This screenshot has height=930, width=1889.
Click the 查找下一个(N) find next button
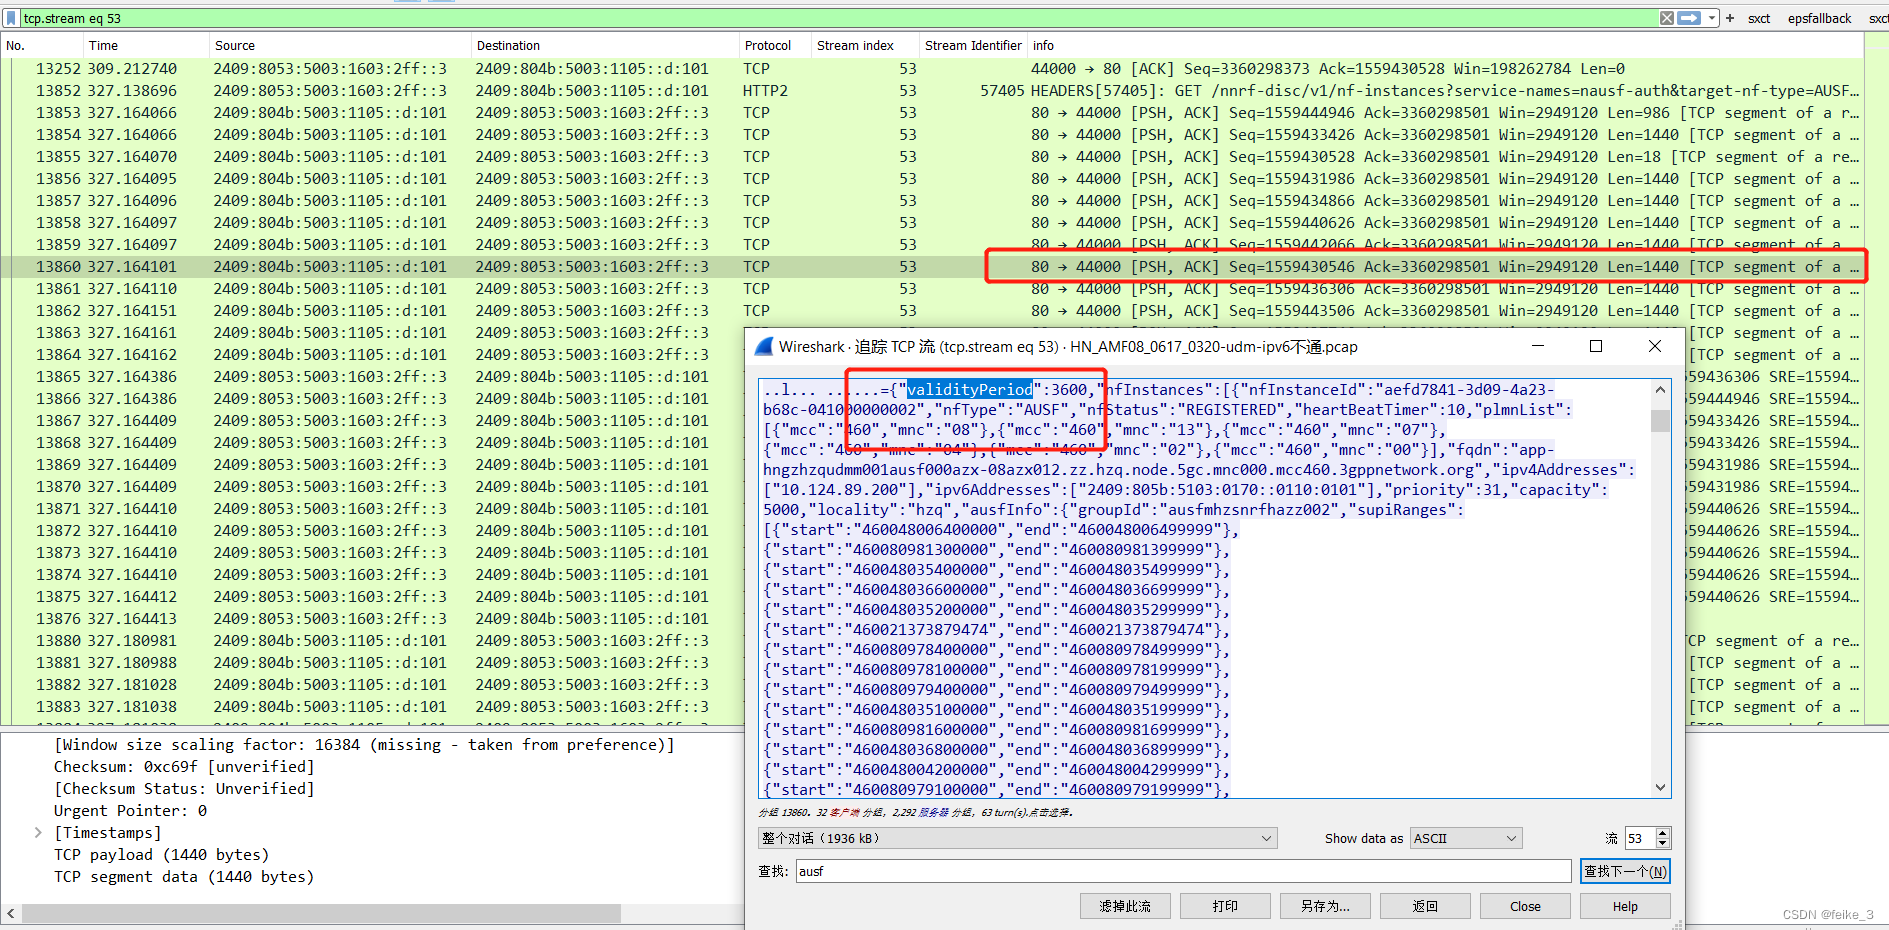(x=1625, y=871)
